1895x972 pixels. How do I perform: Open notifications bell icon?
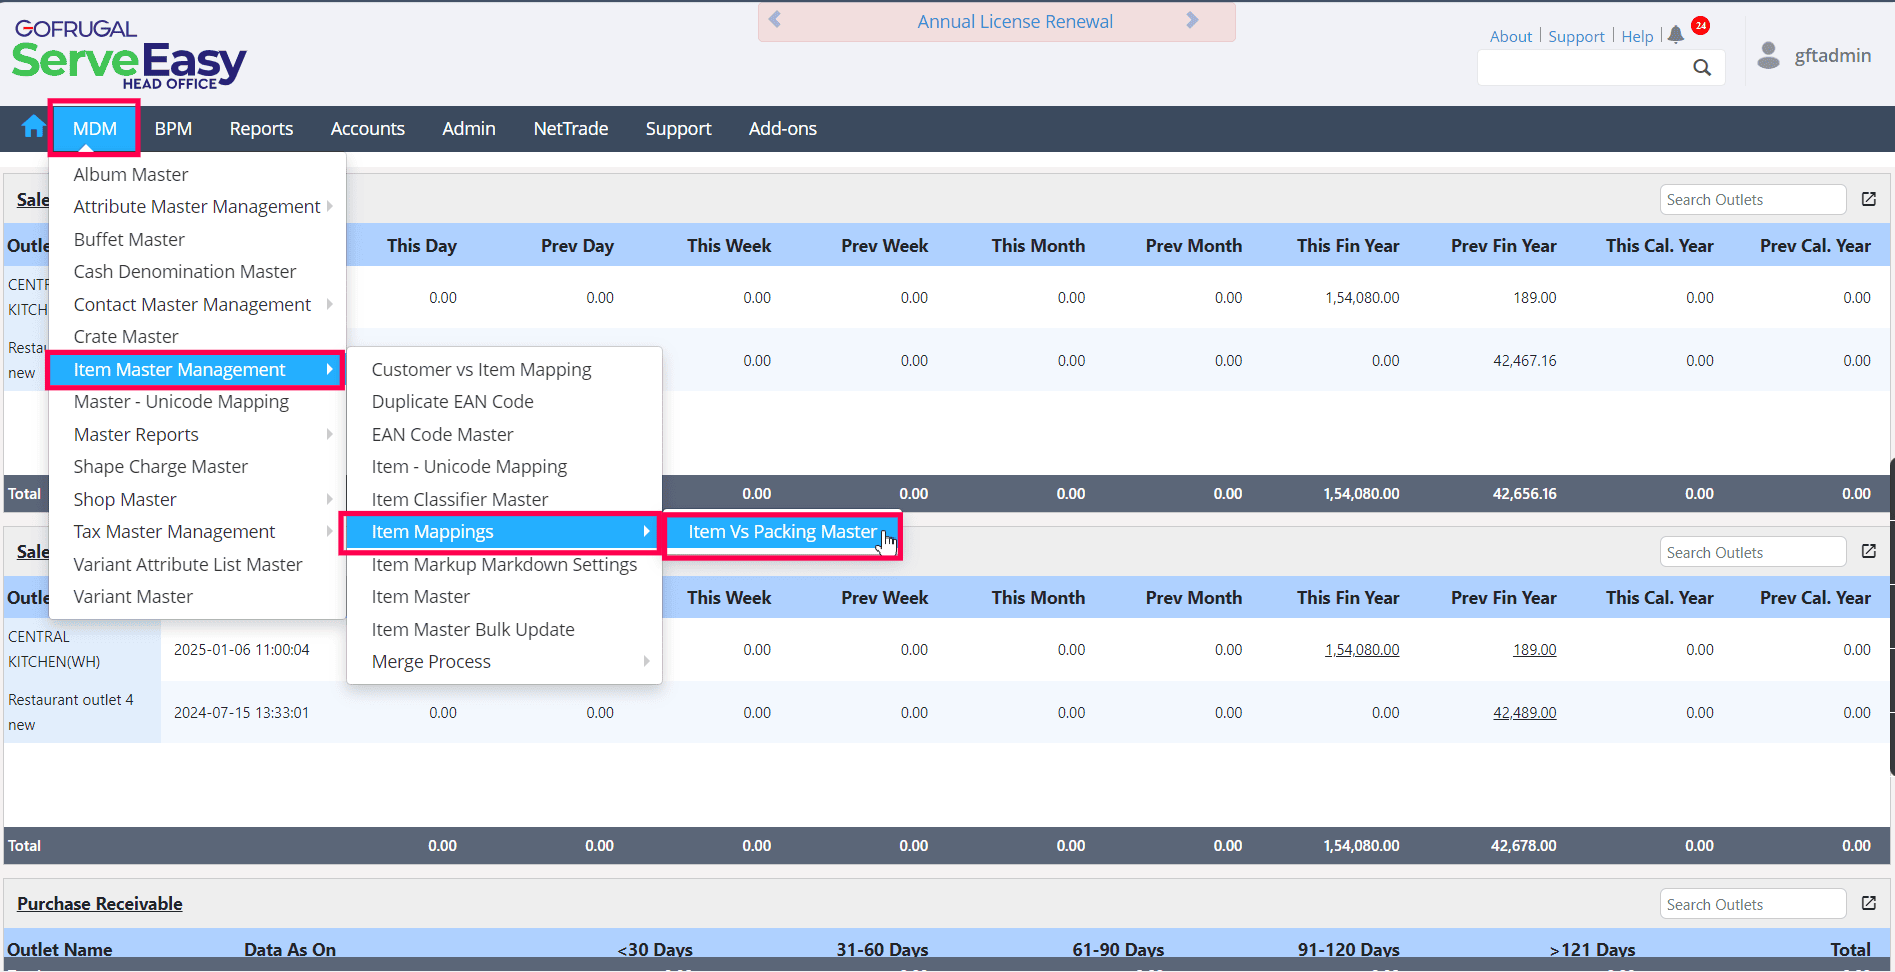[1676, 35]
